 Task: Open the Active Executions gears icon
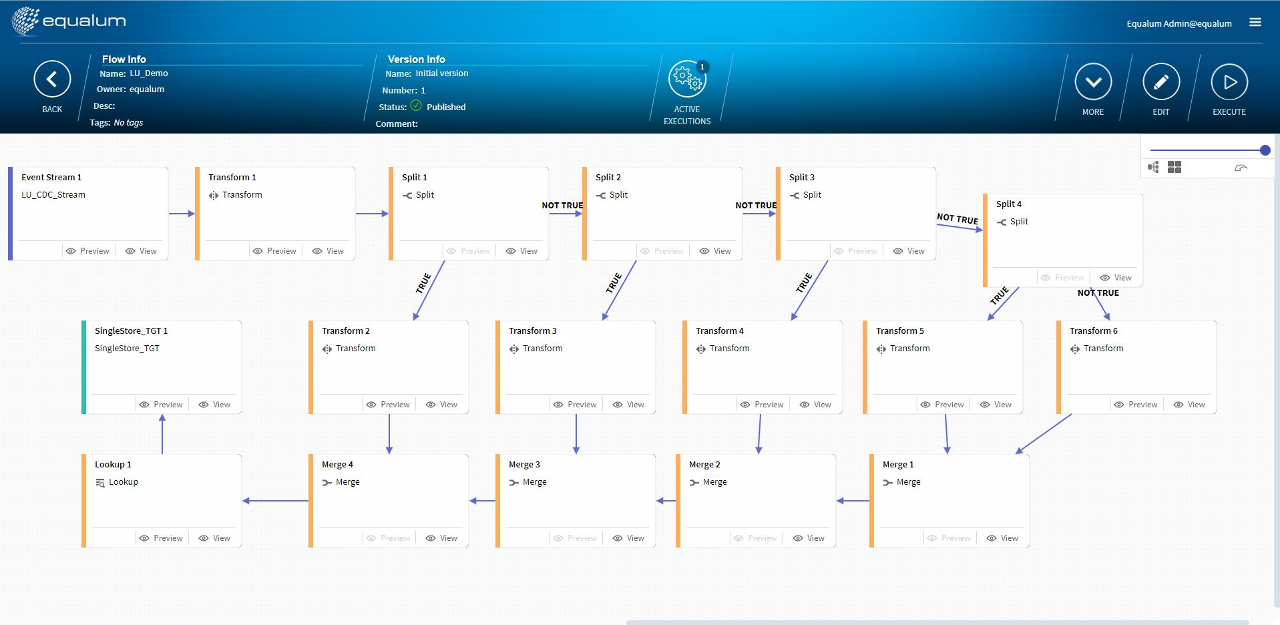click(x=687, y=78)
